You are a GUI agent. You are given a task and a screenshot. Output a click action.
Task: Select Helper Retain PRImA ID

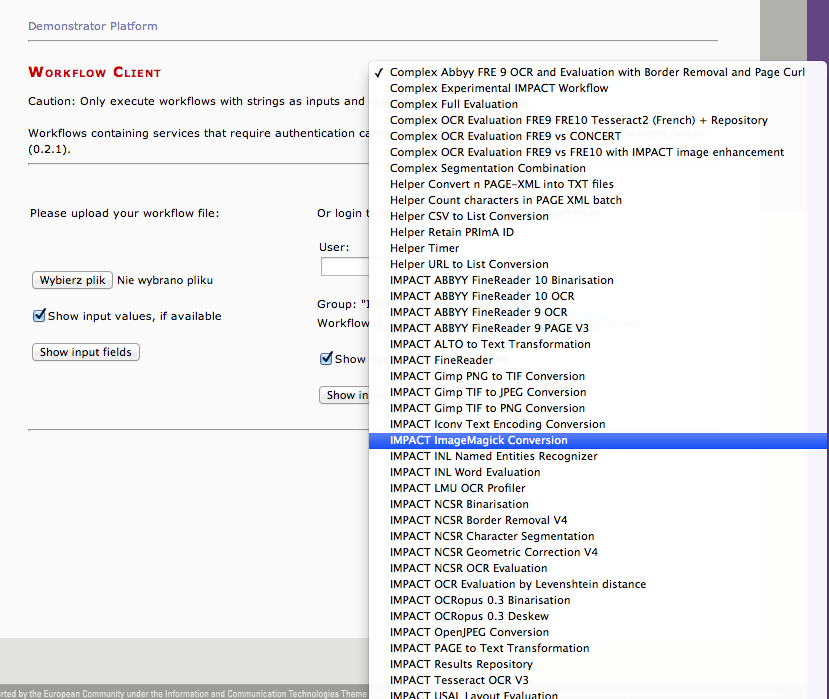click(x=597, y=232)
